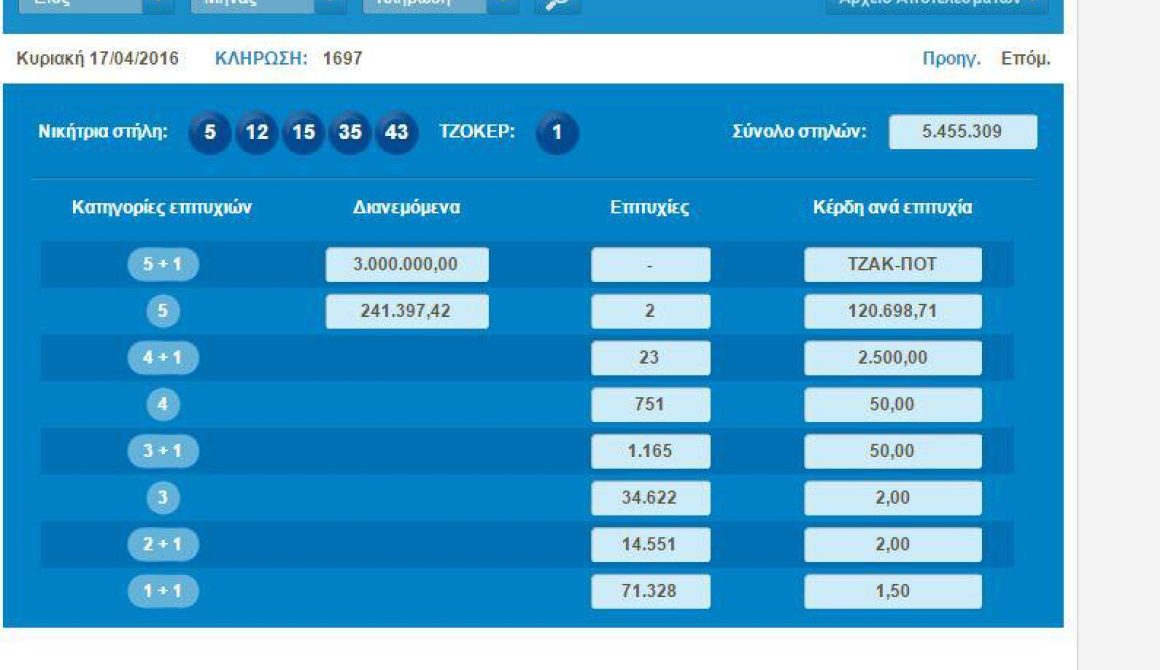Open next draw via Επόμ. link
This screenshot has width=1160, height=670.
click(1025, 58)
